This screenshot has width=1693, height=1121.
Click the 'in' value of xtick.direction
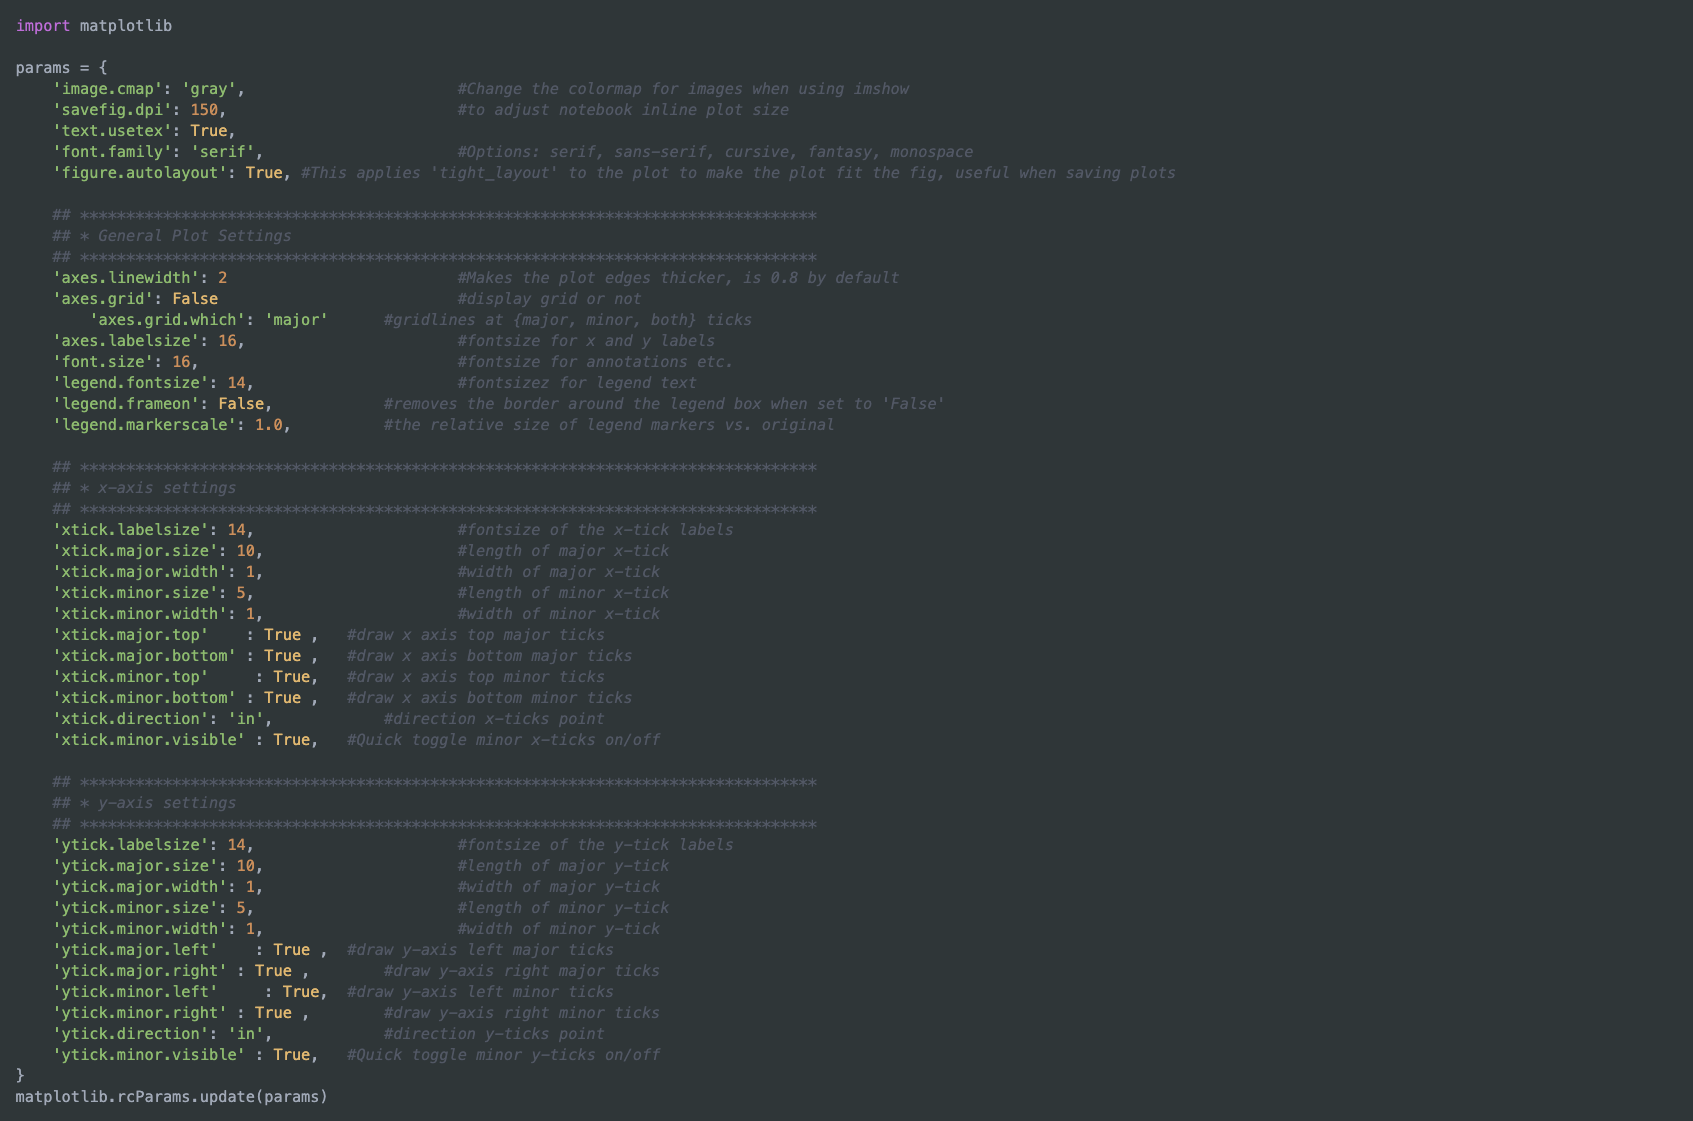245,719
